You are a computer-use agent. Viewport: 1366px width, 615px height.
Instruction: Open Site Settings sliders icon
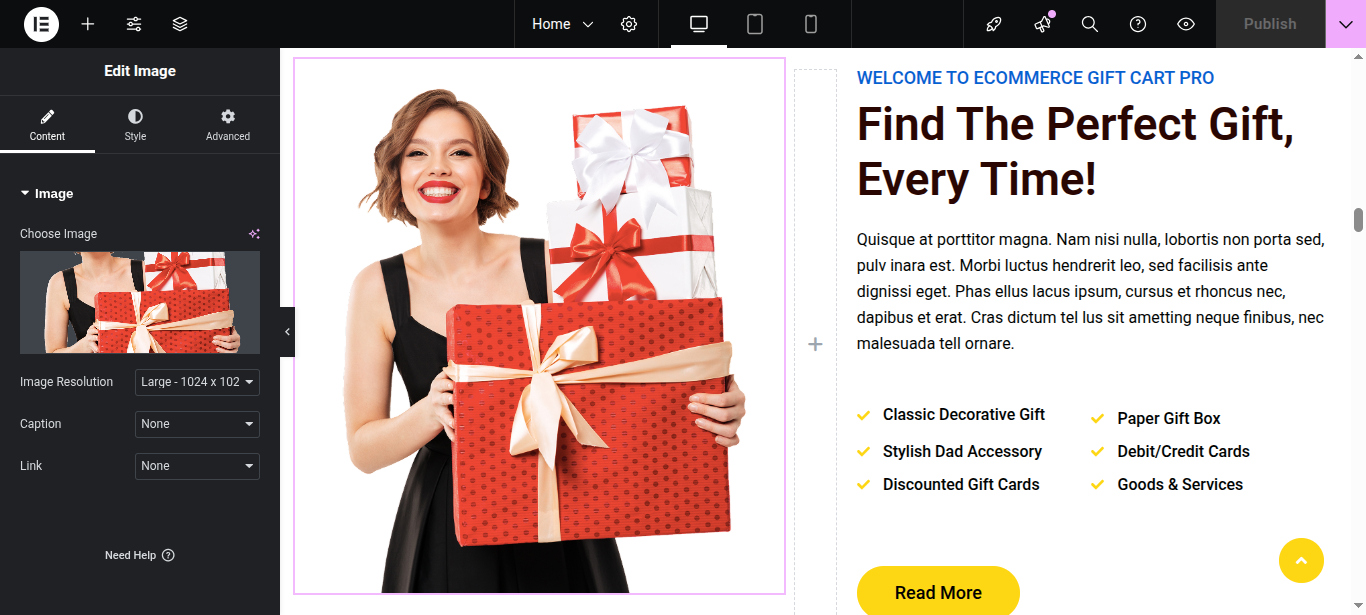(134, 24)
